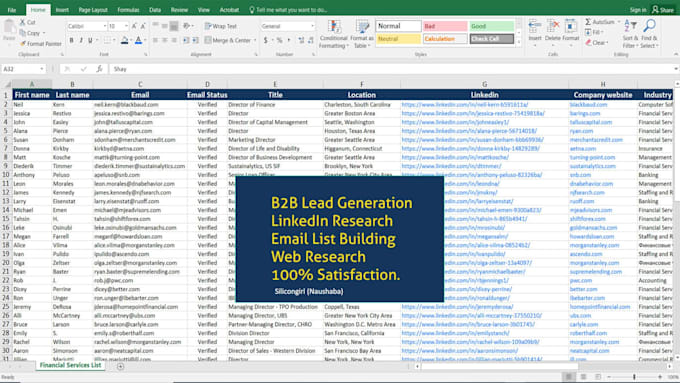The height and width of the screenshot is (383, 680).
Task: Apply the Good cell style
Action: (491, 26)
